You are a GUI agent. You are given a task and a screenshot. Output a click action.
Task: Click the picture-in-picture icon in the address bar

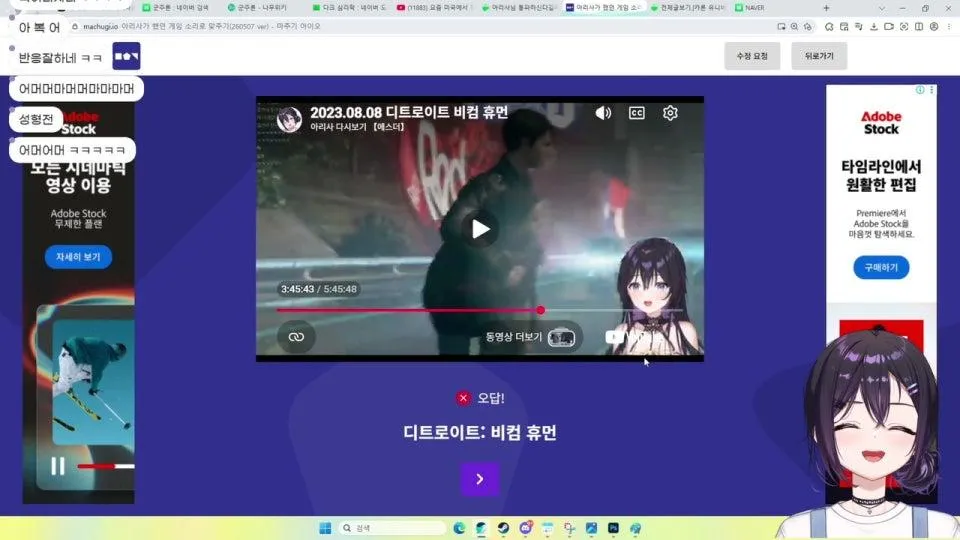(x=781, y=26)
